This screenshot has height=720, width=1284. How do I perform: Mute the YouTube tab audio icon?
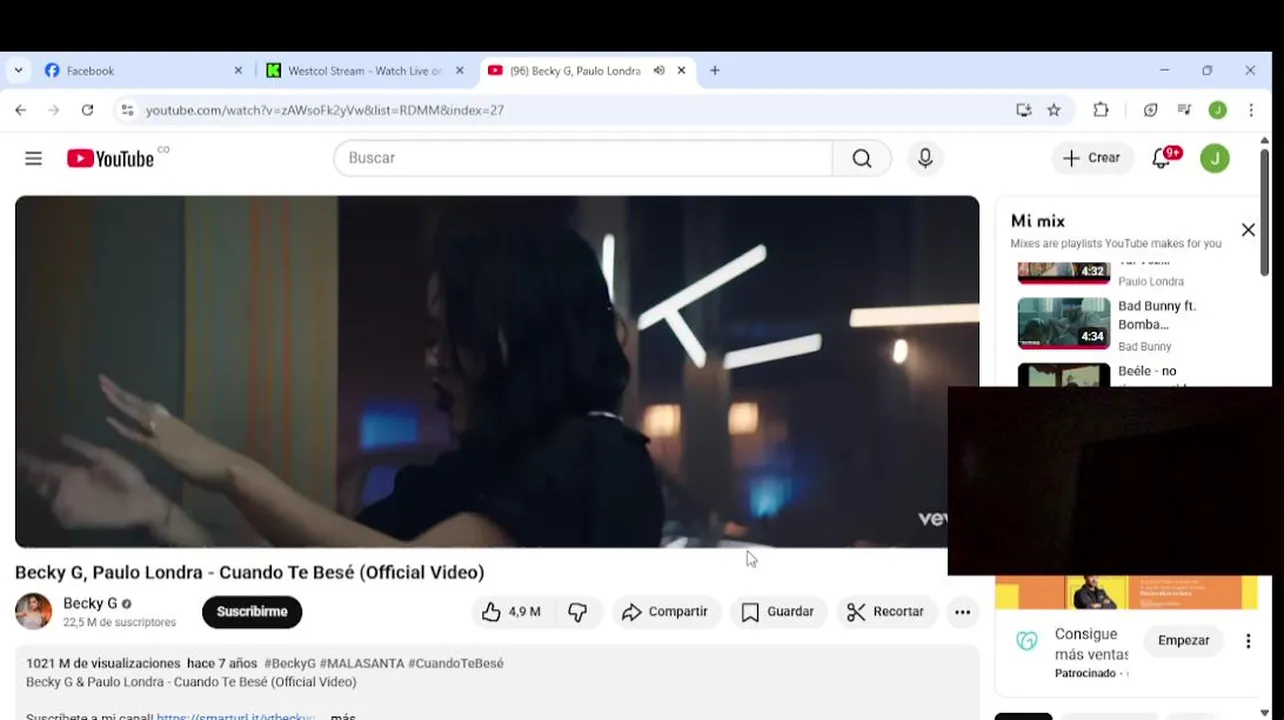point(659,71)
